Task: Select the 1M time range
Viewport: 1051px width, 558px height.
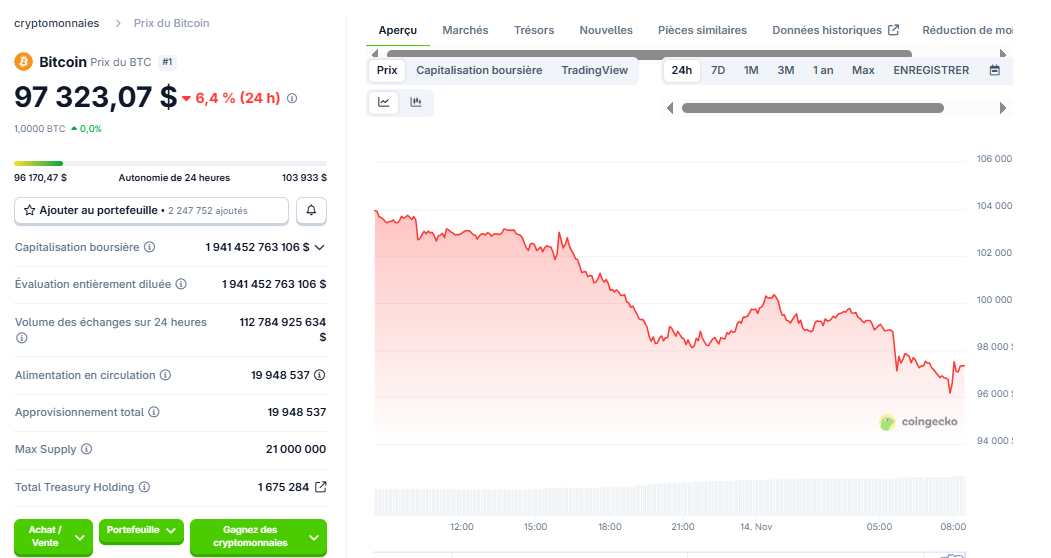Action: [751, 70]
